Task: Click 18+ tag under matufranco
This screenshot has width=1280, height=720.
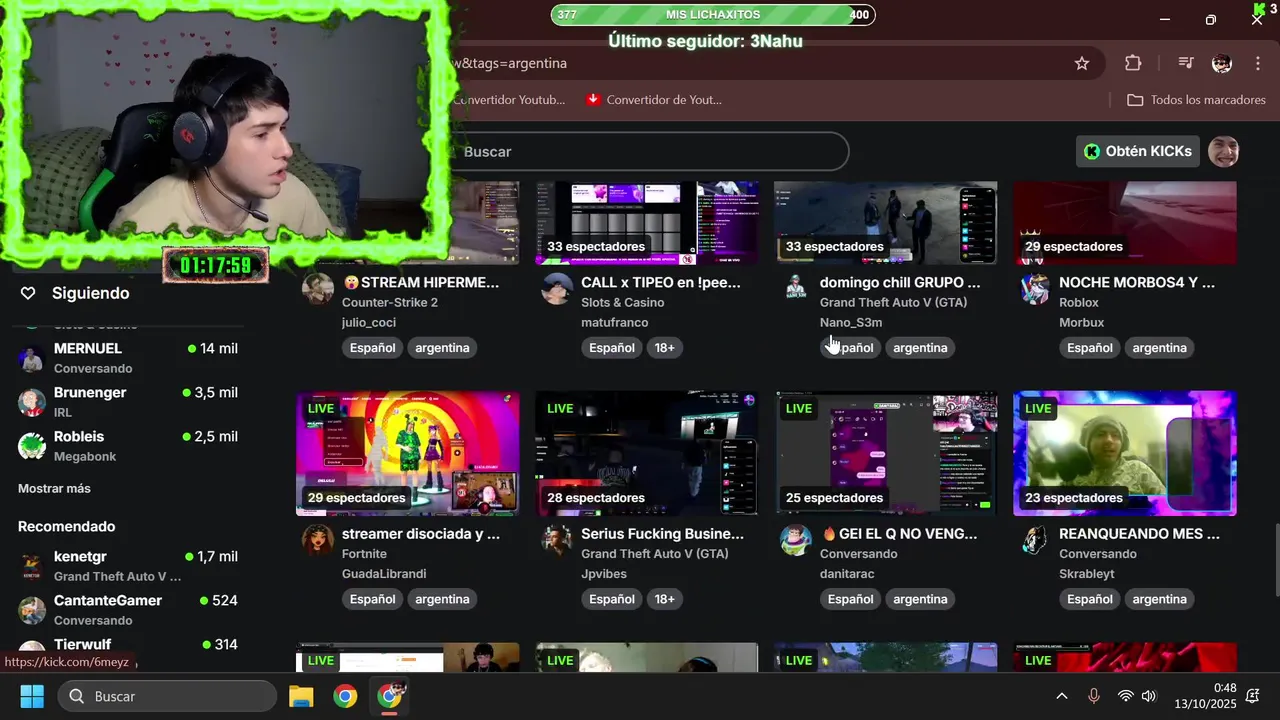Action: pyautogui.click(x=664, y=348)
